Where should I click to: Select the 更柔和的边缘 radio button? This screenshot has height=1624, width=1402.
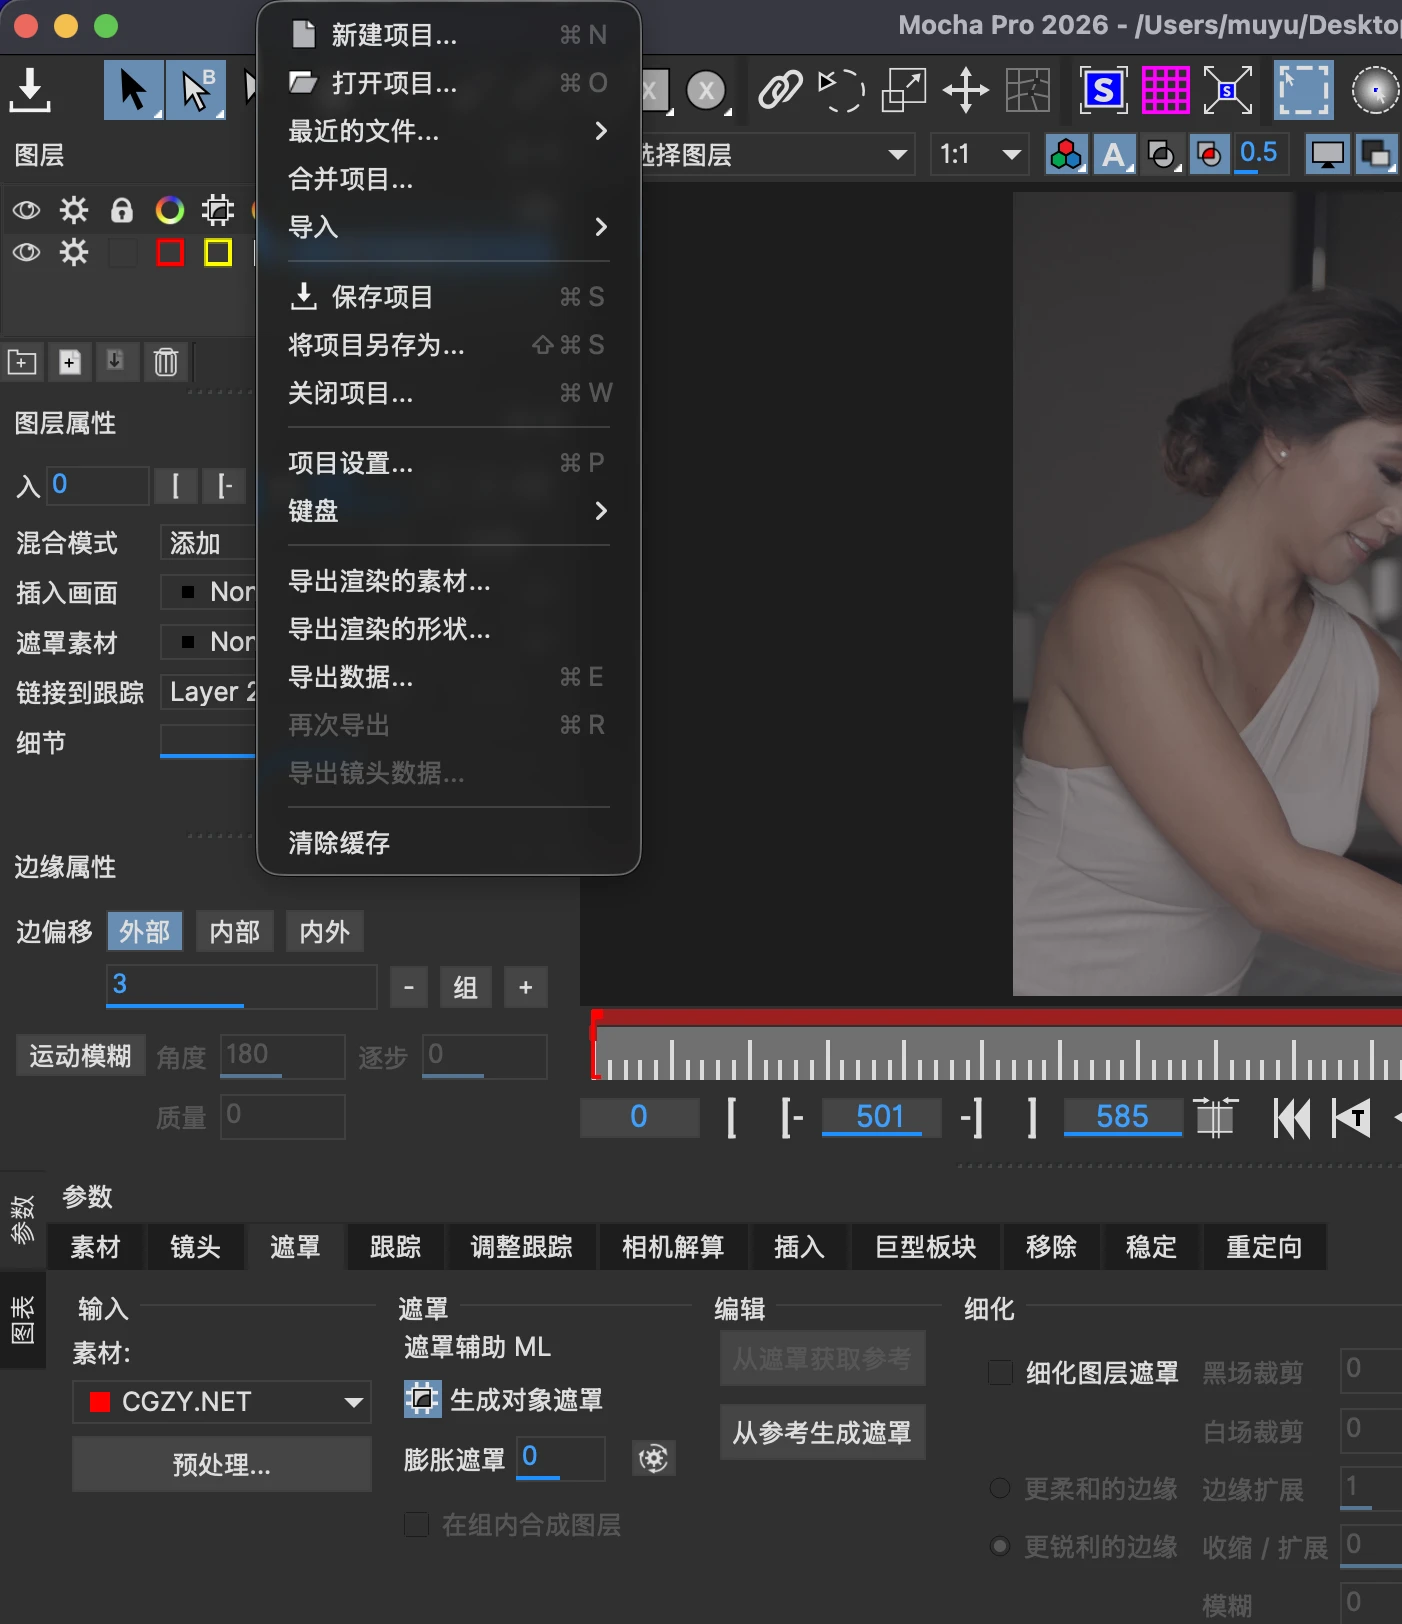1000,1488
